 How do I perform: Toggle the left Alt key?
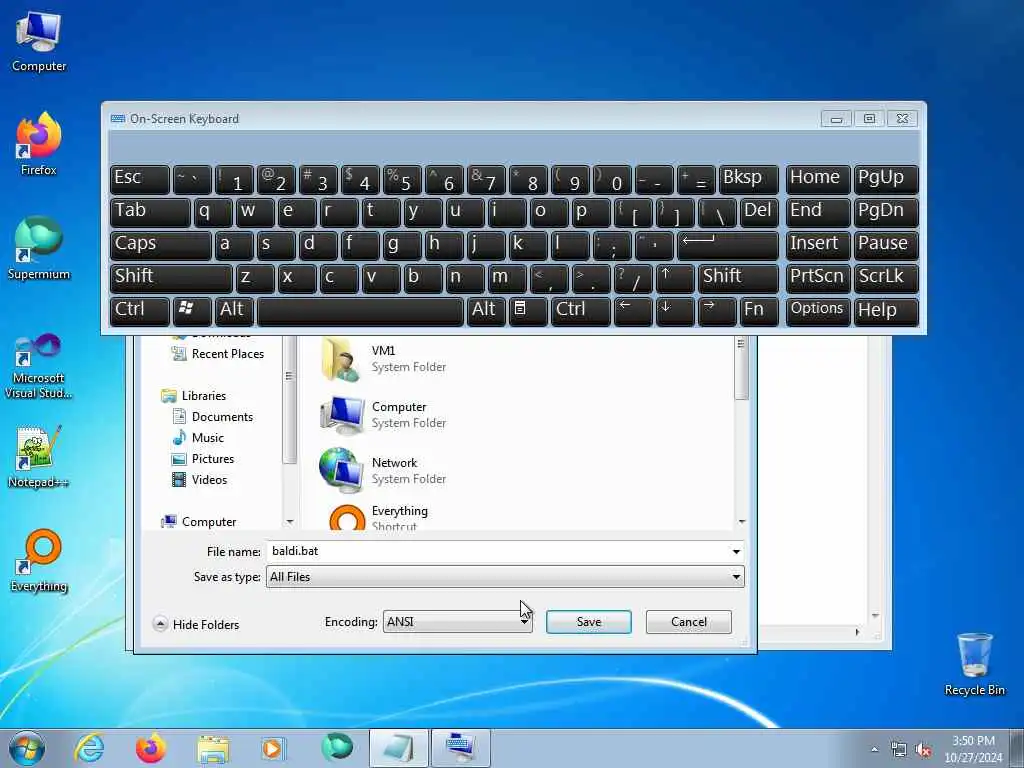coord(234,311)
